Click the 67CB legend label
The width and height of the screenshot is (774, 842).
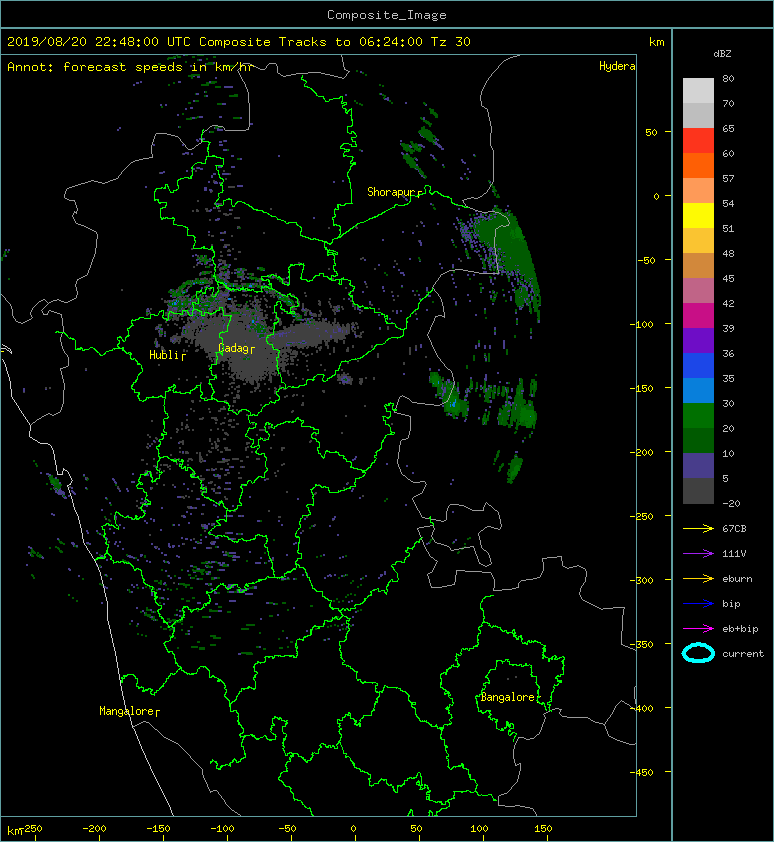(x=734, y=528)
